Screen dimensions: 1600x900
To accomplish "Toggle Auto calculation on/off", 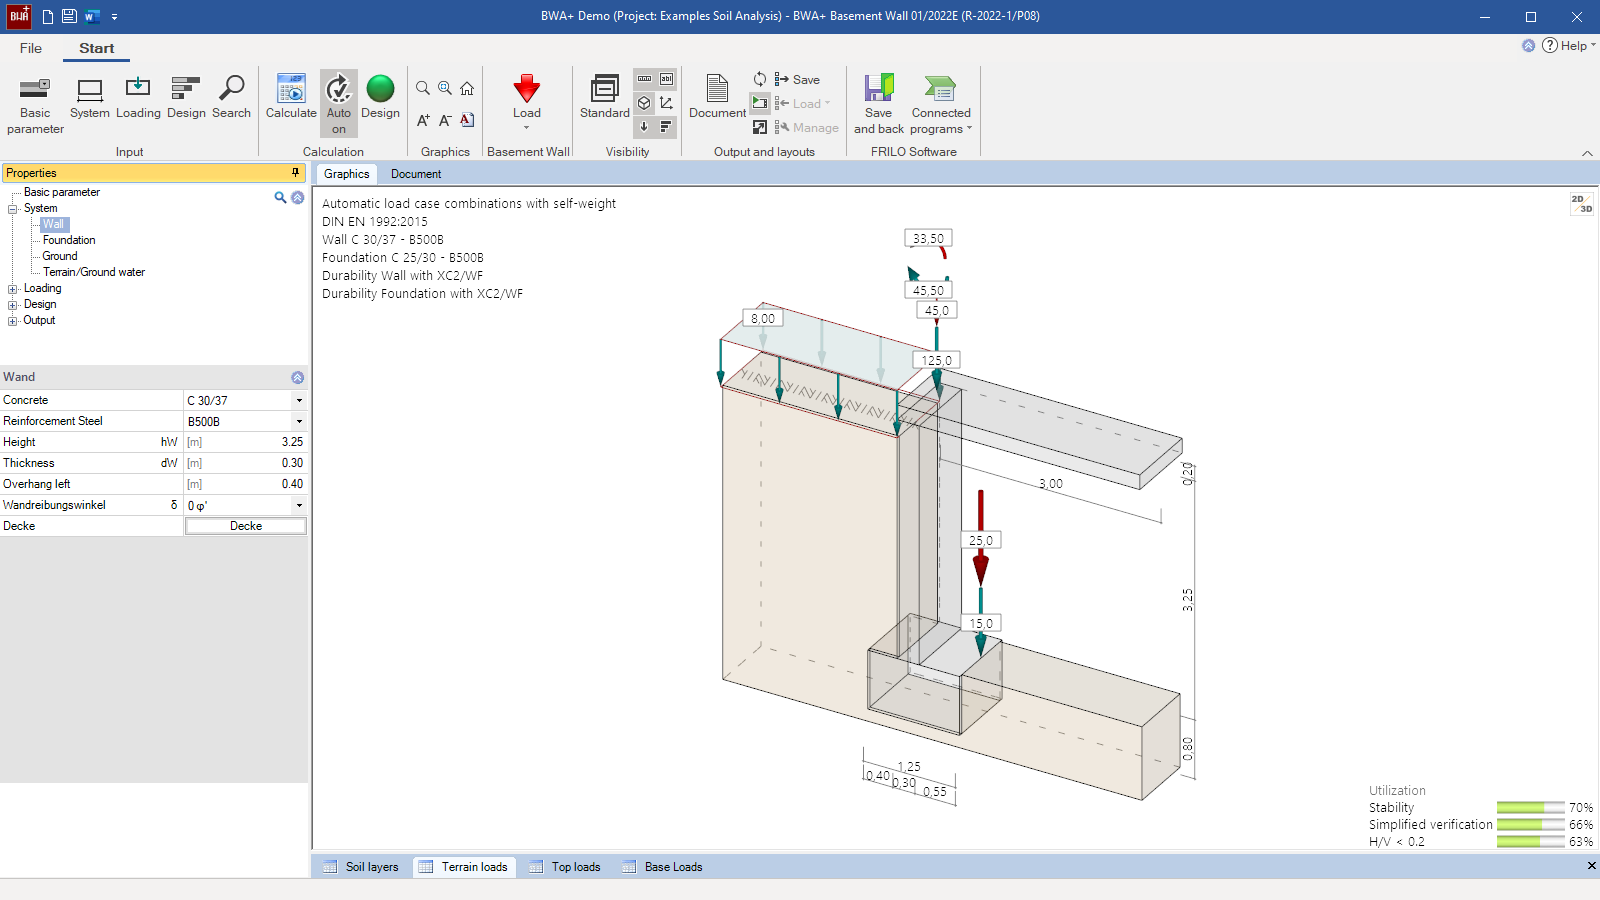I will (339, 104).
